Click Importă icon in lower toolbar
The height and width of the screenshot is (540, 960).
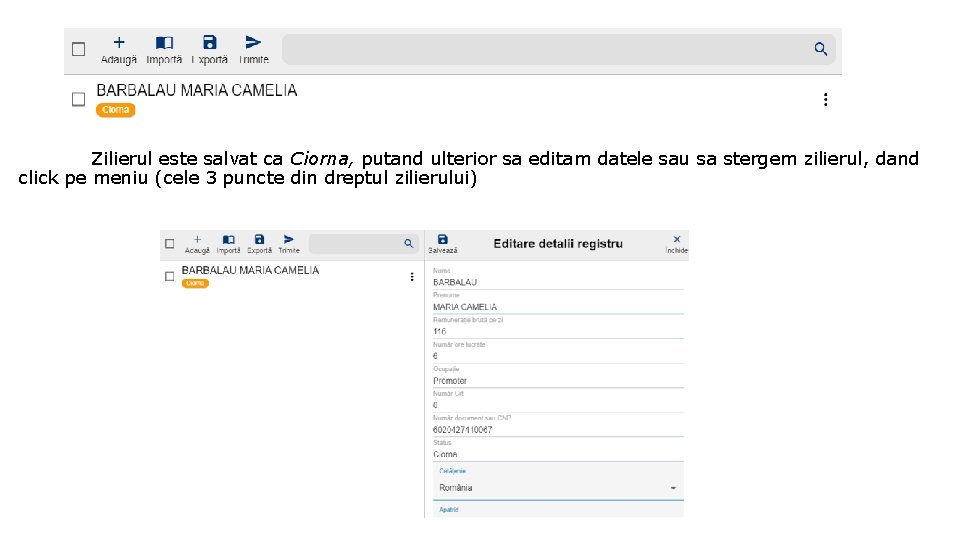(x=228, y=239)
